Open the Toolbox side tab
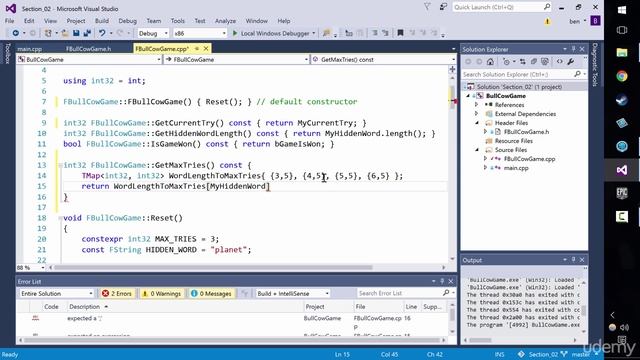Image resolution: width=640 pixels, height=360 pixels. pos(7,53)
